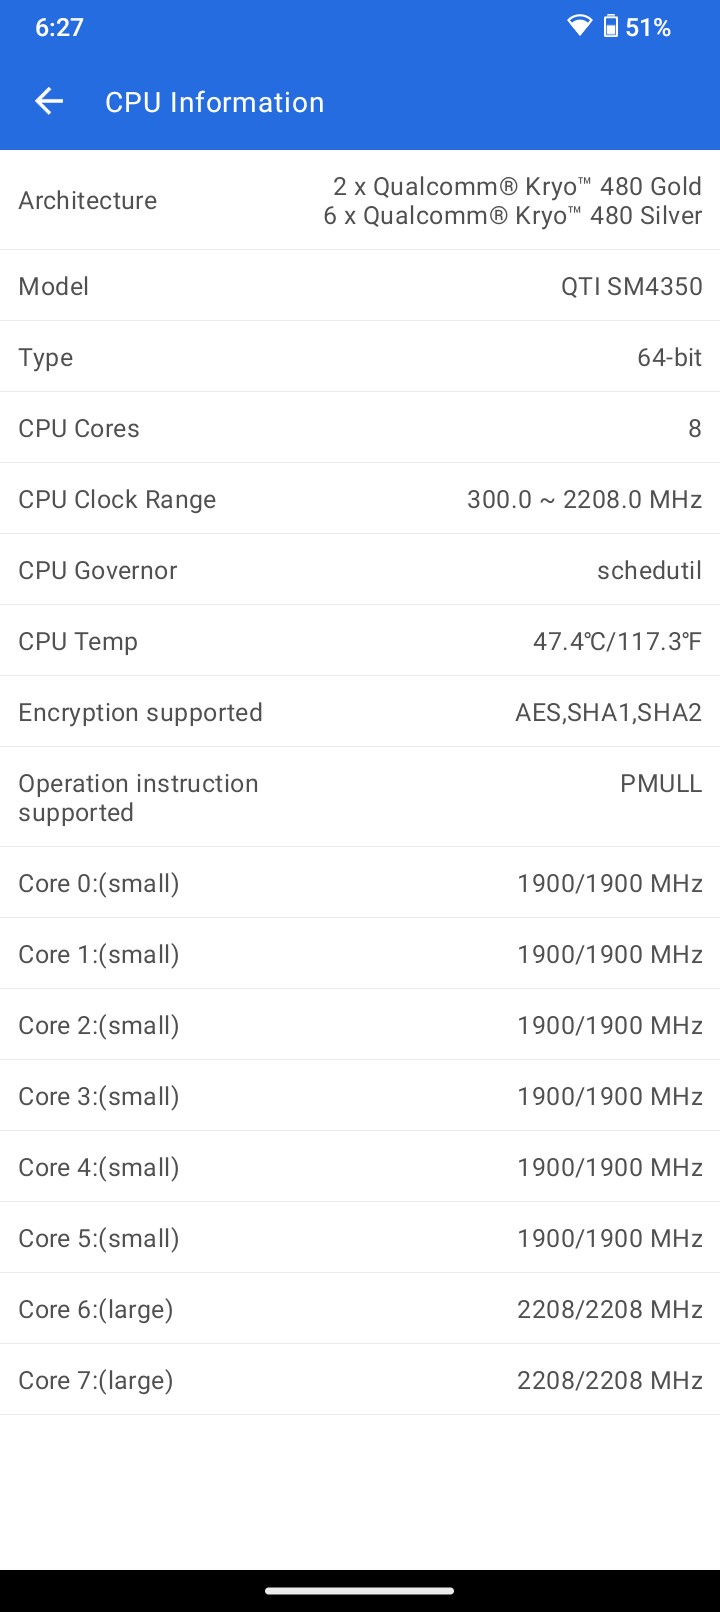Screen dimensions: 720x1612
Task: Tap the CPU Clock Range row
Action: coord(360,499)
